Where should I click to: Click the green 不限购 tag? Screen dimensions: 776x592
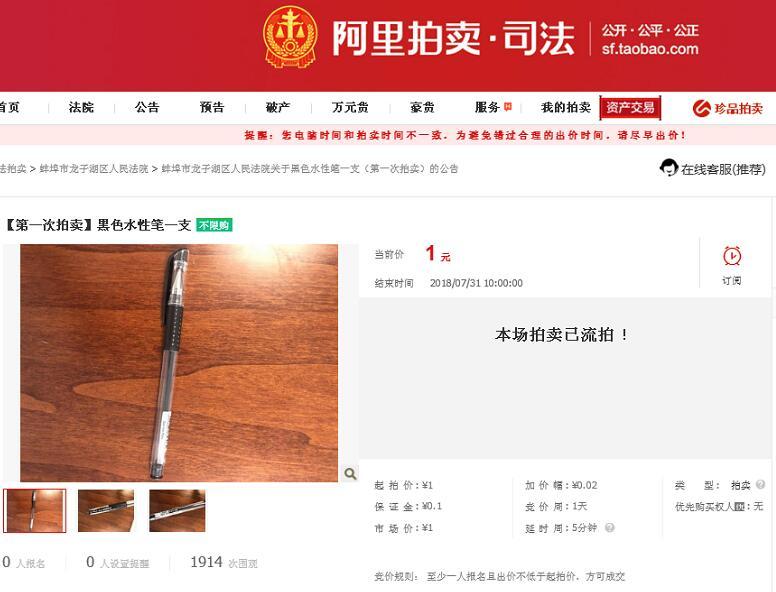pos(214,225)
